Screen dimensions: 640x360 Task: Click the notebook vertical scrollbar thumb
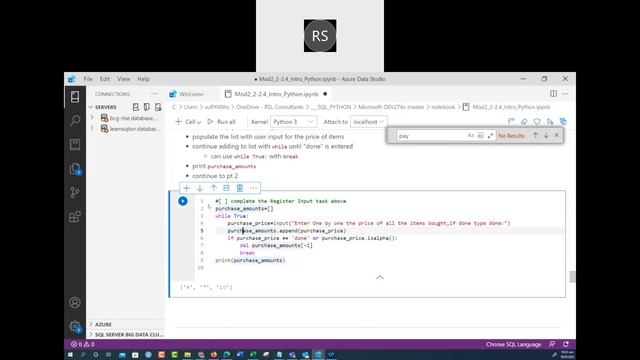(572, 276)
